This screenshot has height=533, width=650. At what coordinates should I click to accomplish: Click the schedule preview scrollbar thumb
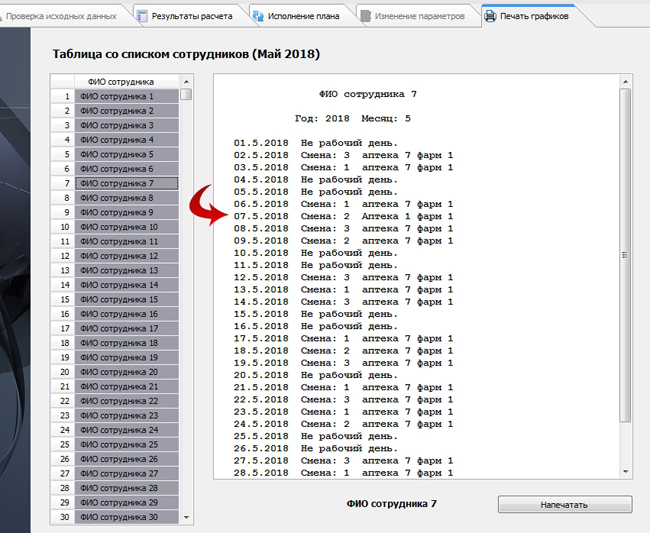coord(625,255)
